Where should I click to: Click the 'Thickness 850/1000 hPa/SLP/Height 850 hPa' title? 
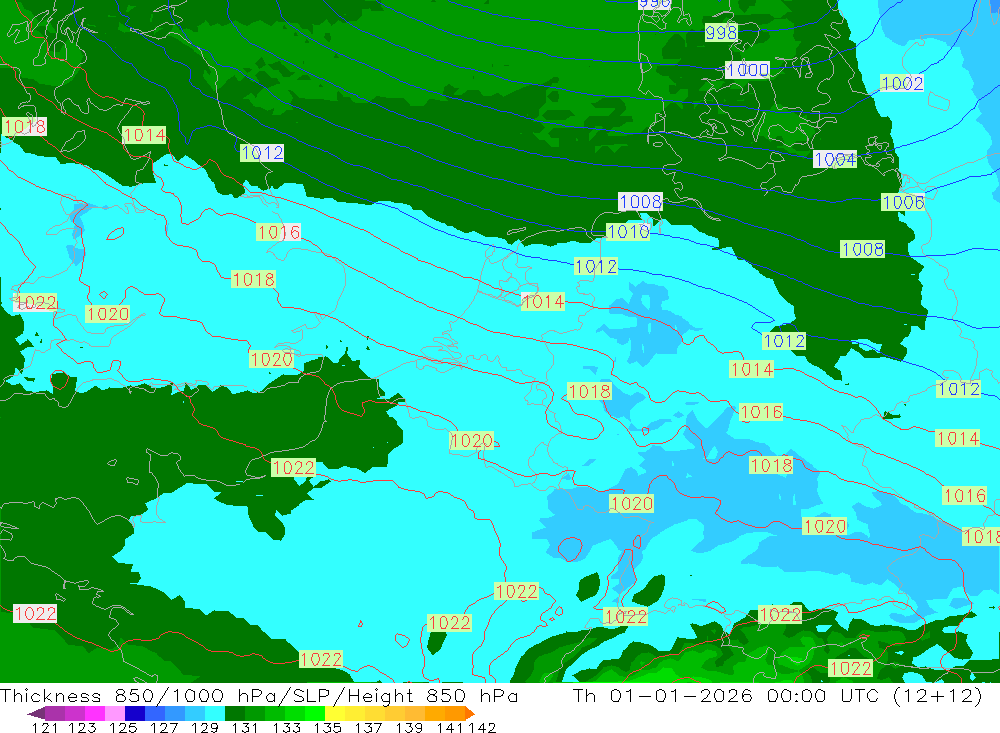point(259,695)
